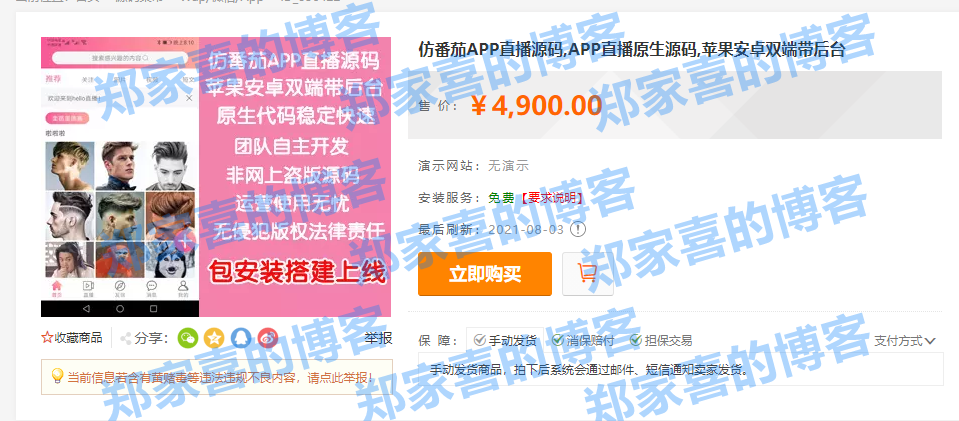Share to Weibo red icon
Screen dimensions: 959x421
point(267,338)
